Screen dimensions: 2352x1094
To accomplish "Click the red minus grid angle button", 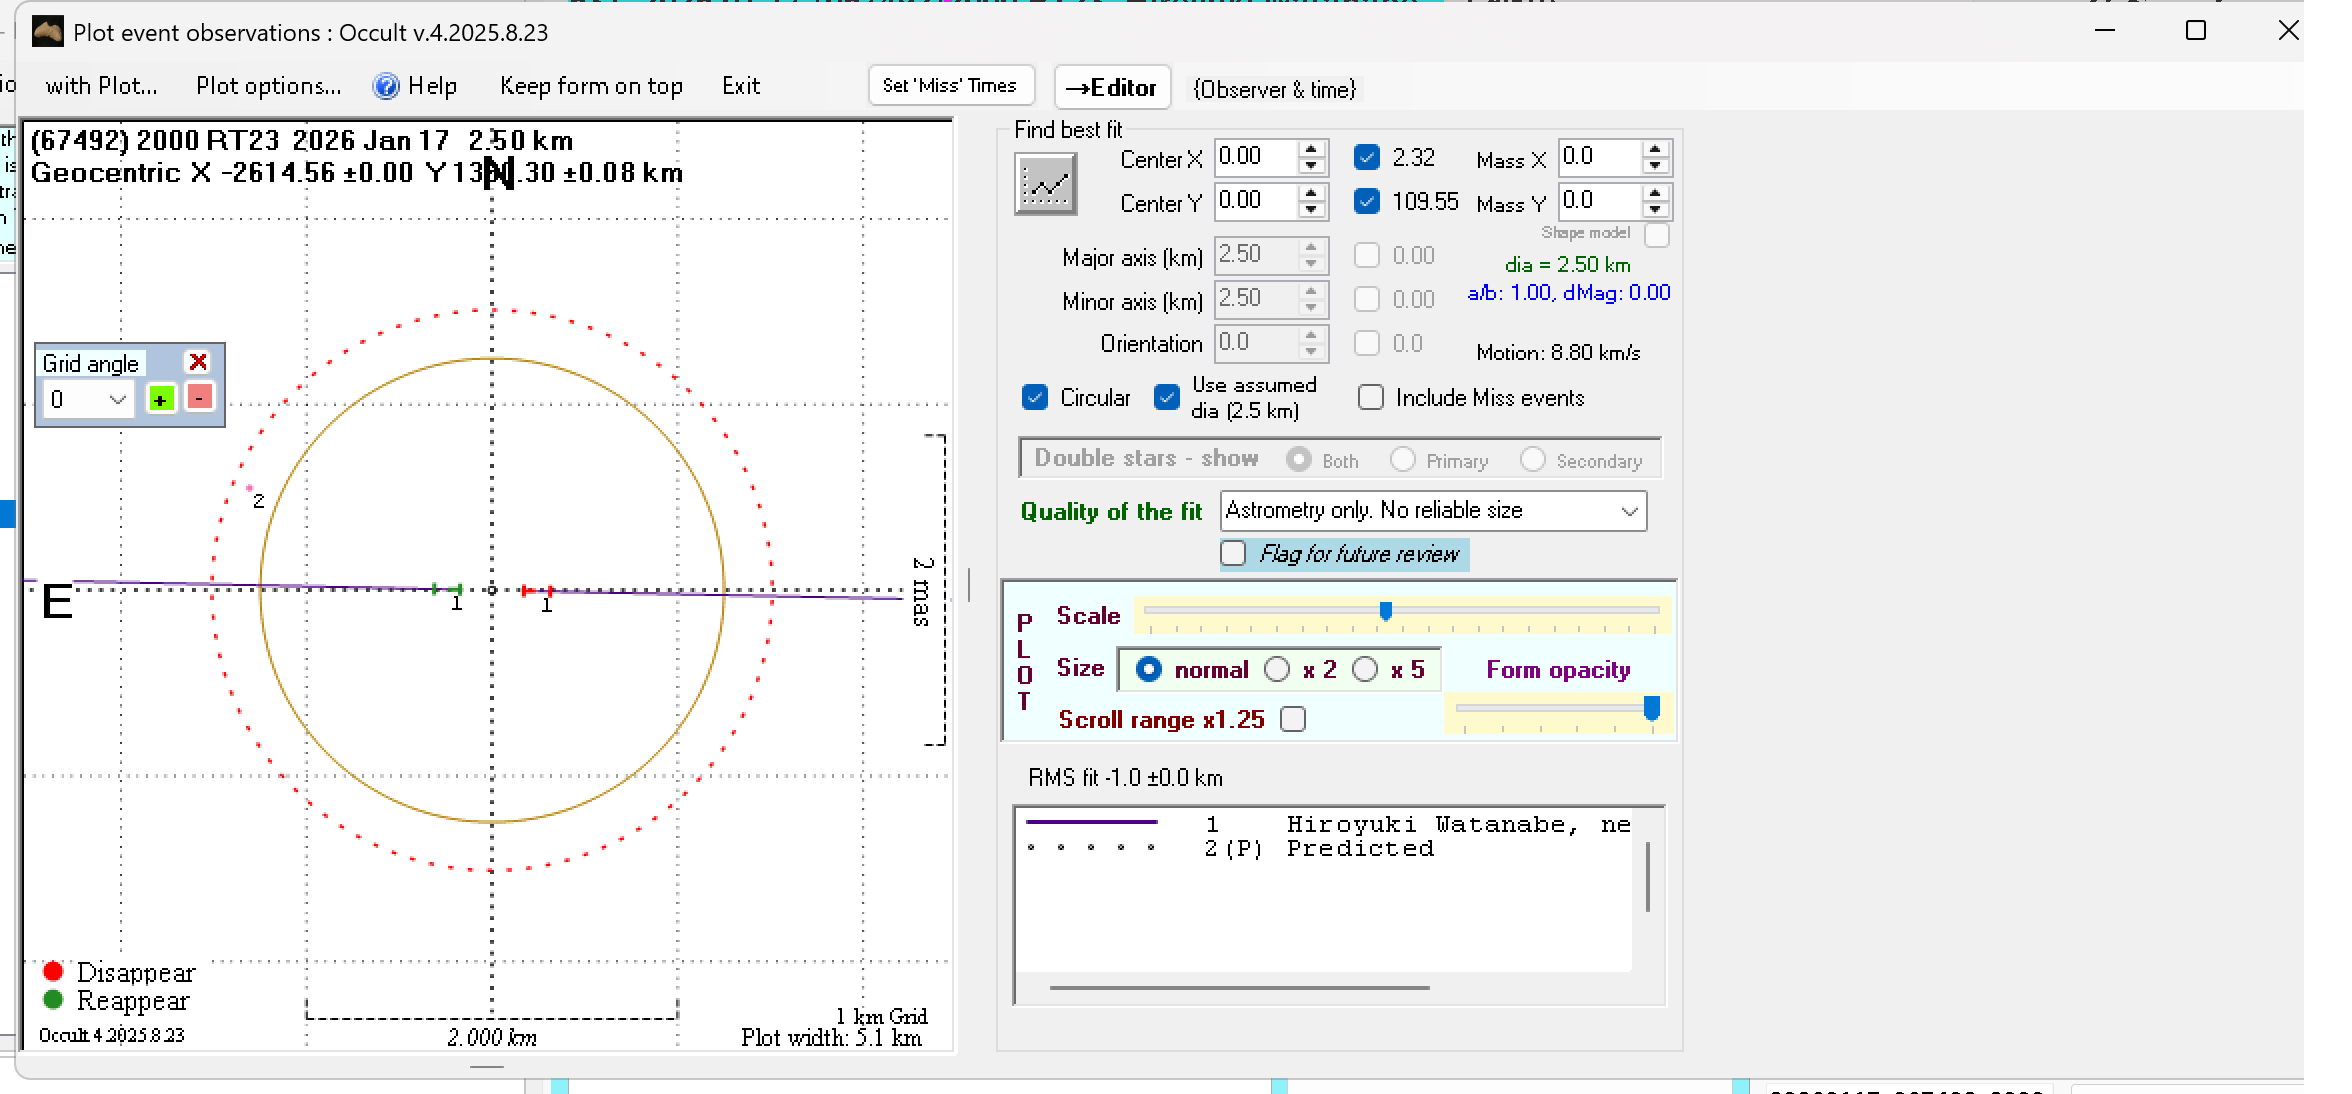I will [x=199, y=397].
